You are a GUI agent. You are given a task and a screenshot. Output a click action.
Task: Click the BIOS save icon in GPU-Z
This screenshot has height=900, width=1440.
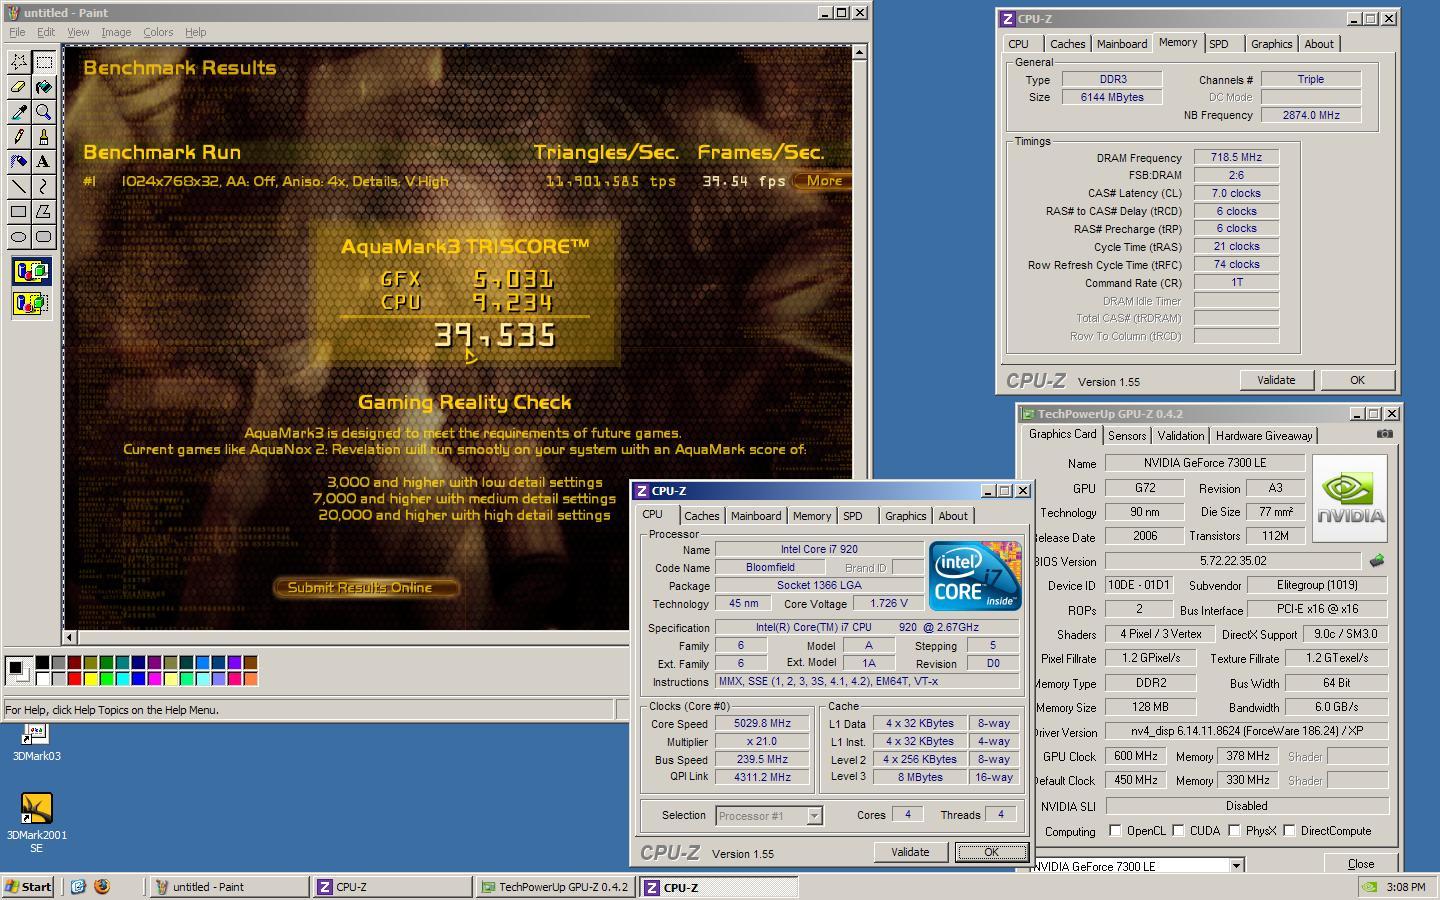pyautogui.click(x=1377, y=561)
